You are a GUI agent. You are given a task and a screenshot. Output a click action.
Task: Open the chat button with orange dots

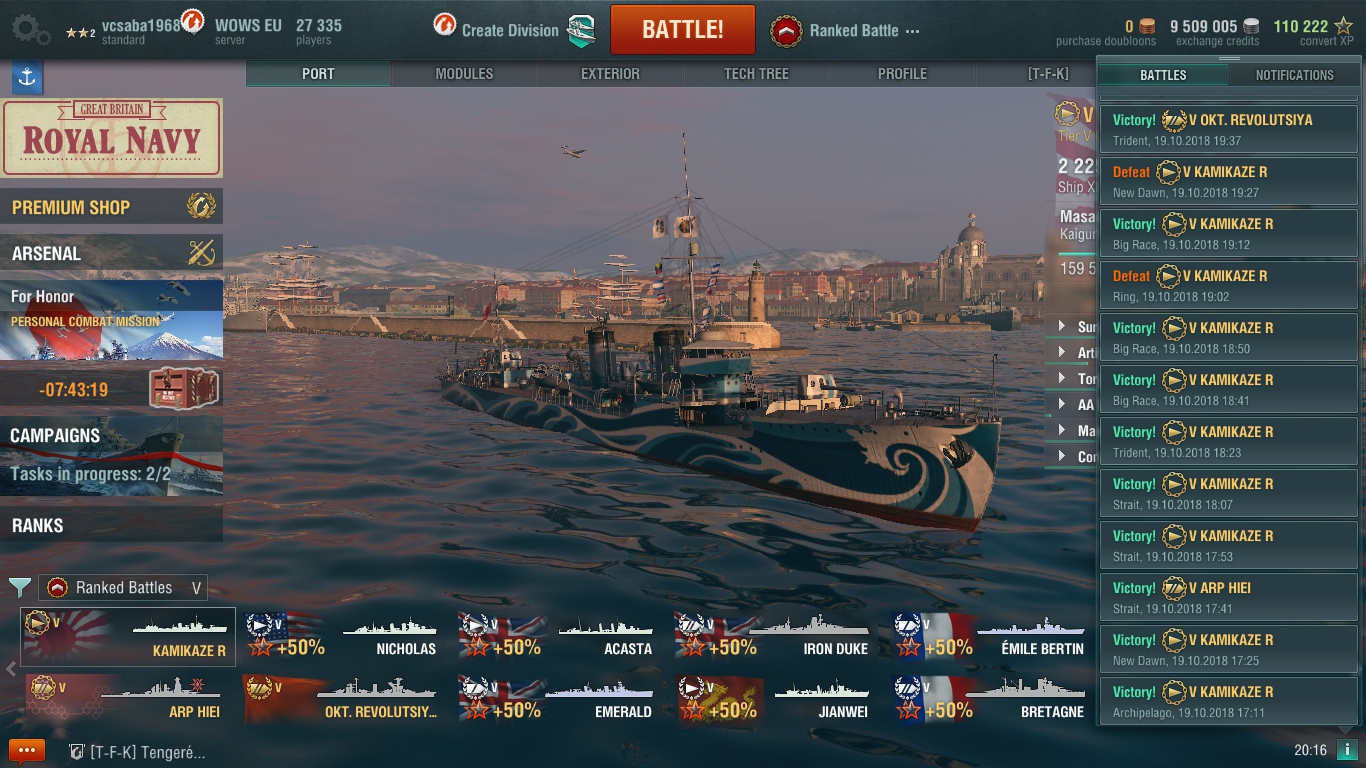(27, 751)
